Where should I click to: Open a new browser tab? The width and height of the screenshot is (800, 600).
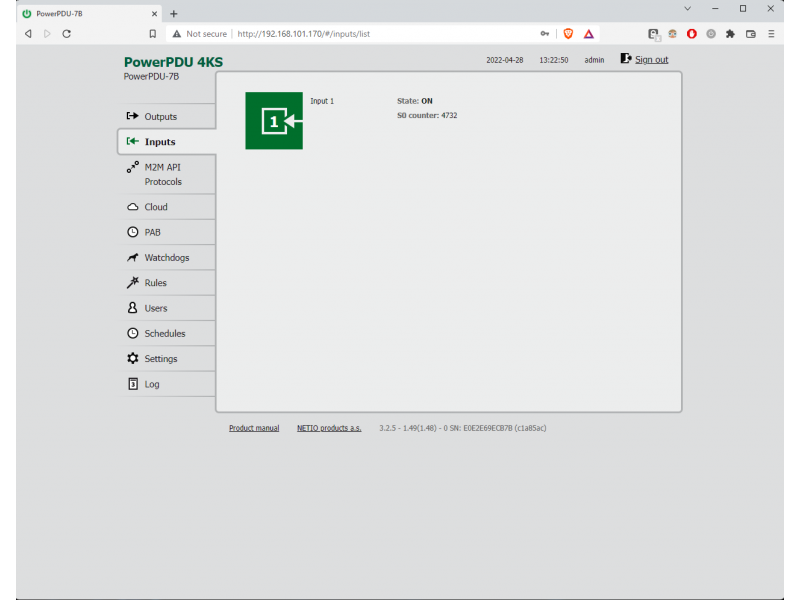click(173, 14)
